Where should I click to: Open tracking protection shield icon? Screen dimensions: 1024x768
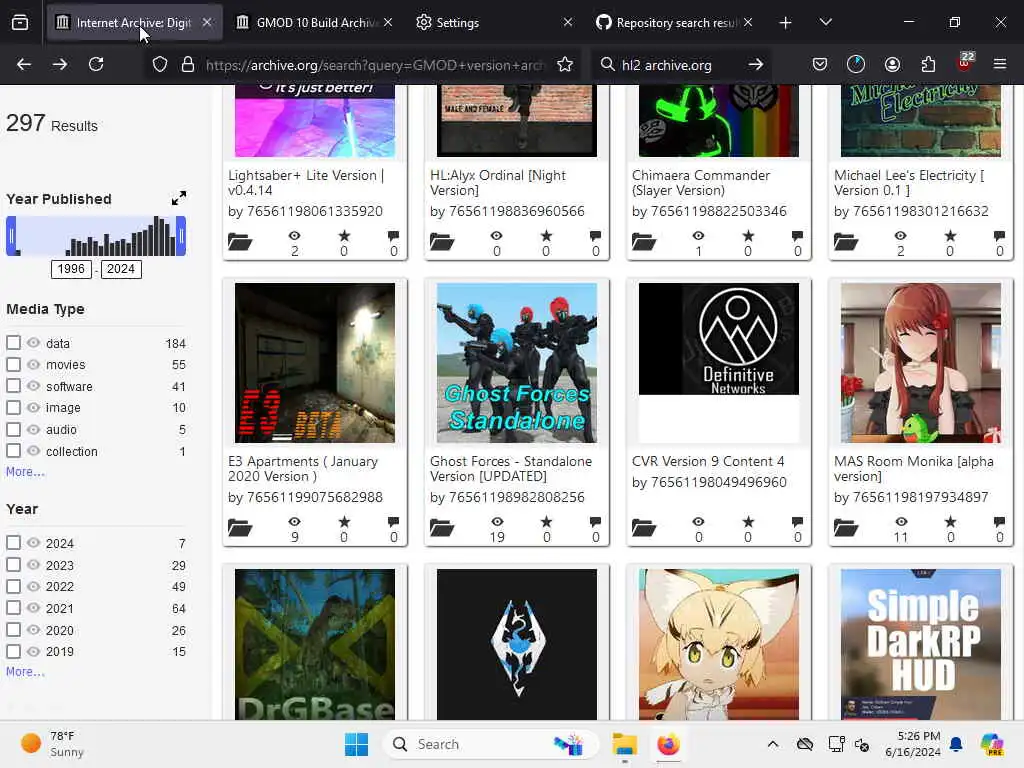click(160, 65)
